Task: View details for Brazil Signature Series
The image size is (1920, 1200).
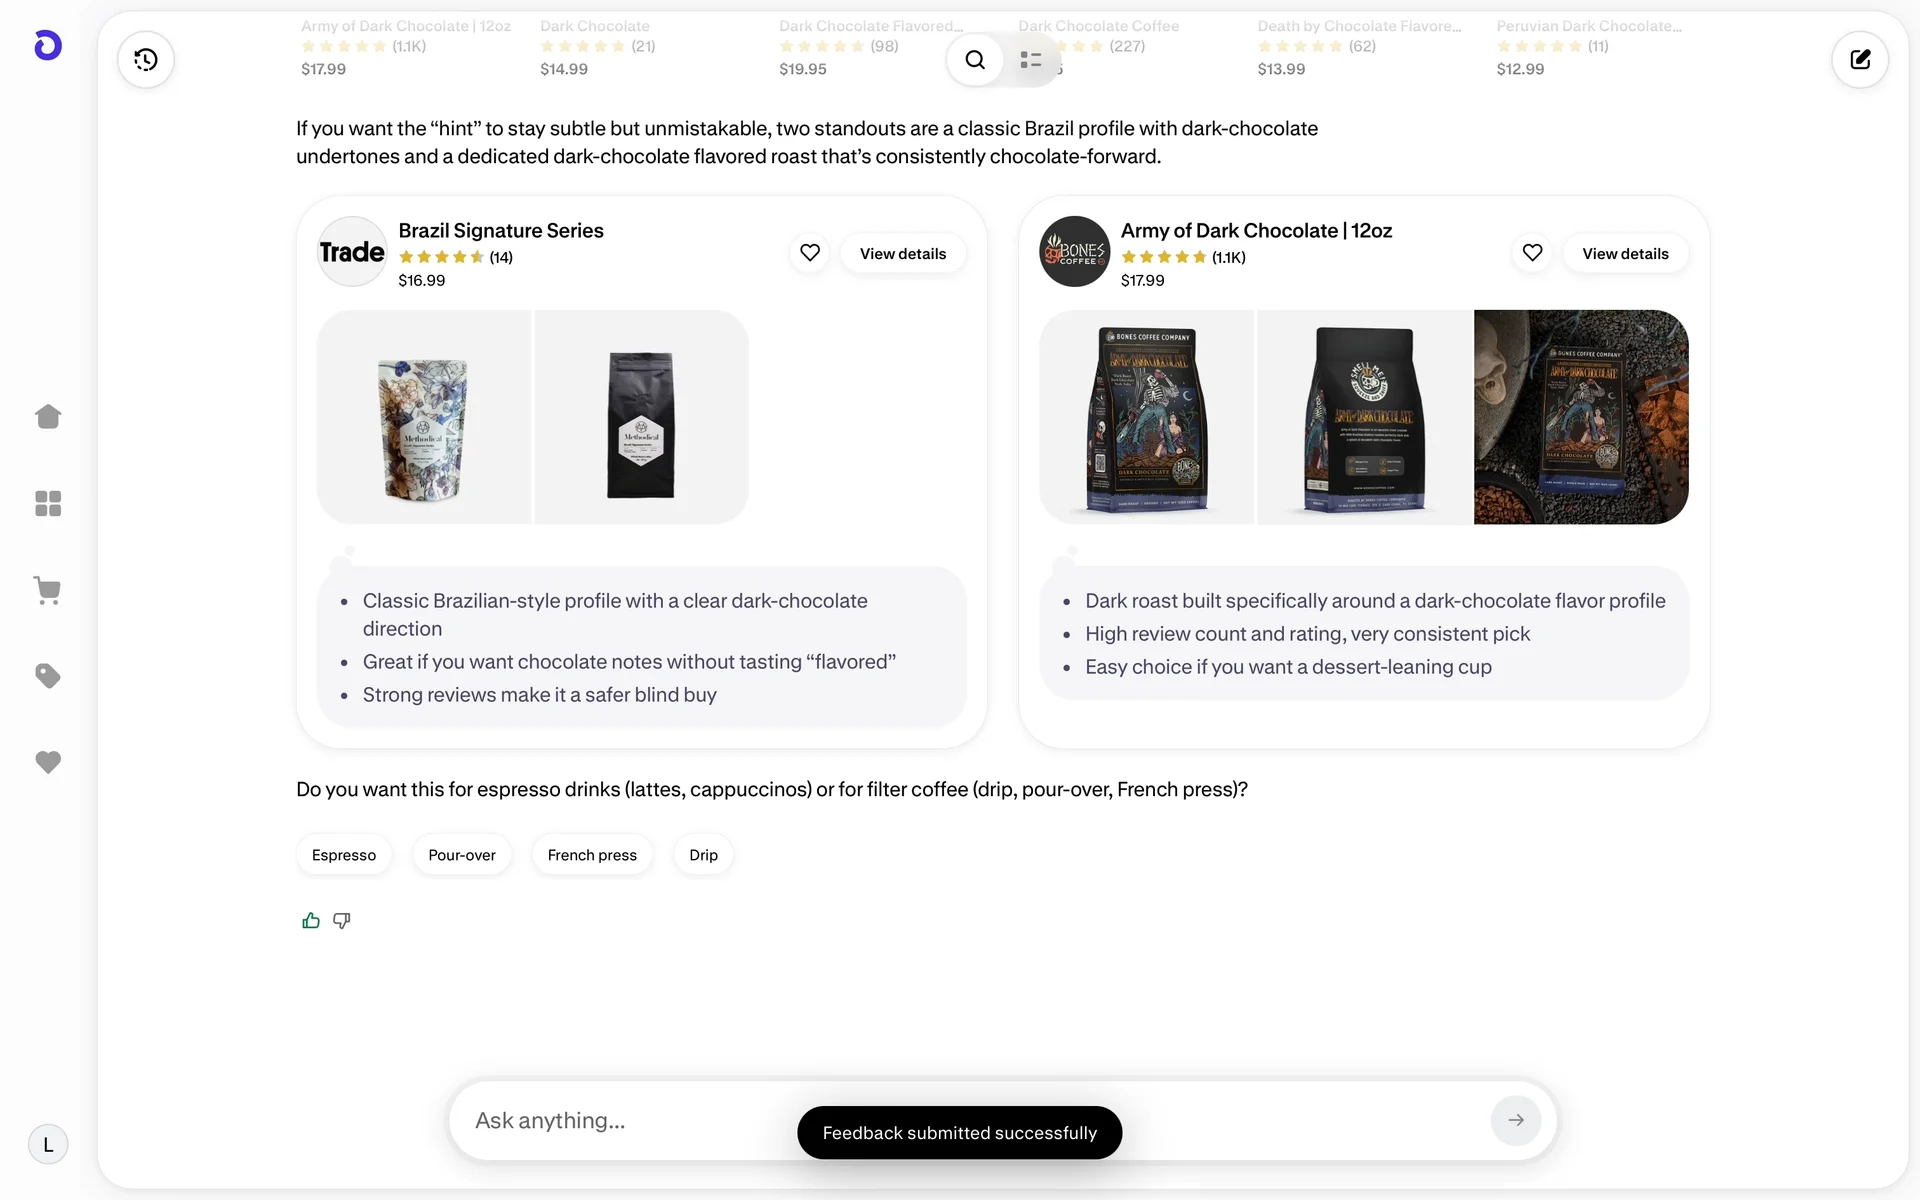Action: [902, 254]
